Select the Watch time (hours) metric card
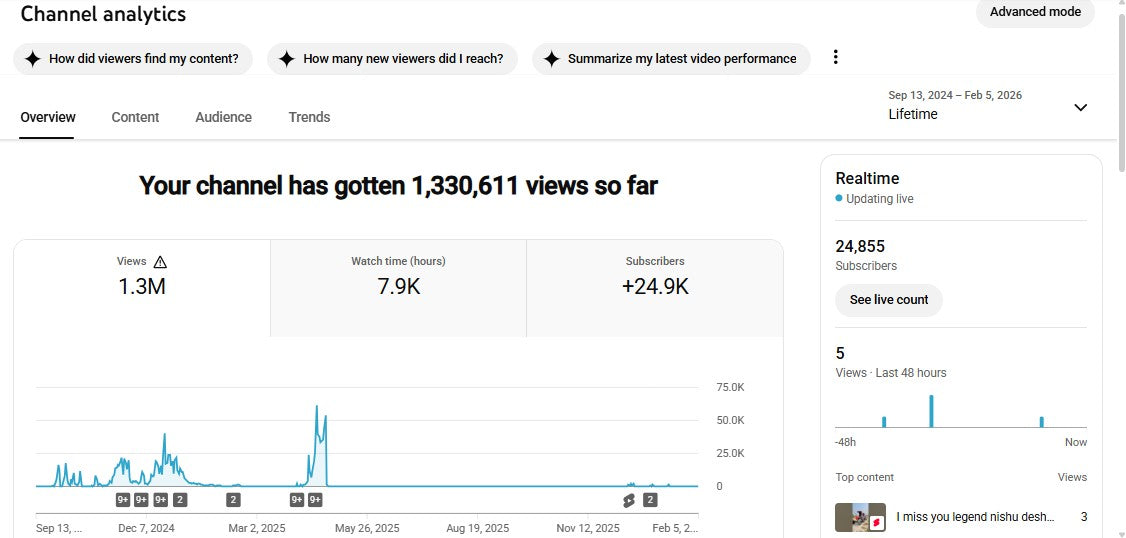The image size is (1126, 538). [x=398, y=287]
